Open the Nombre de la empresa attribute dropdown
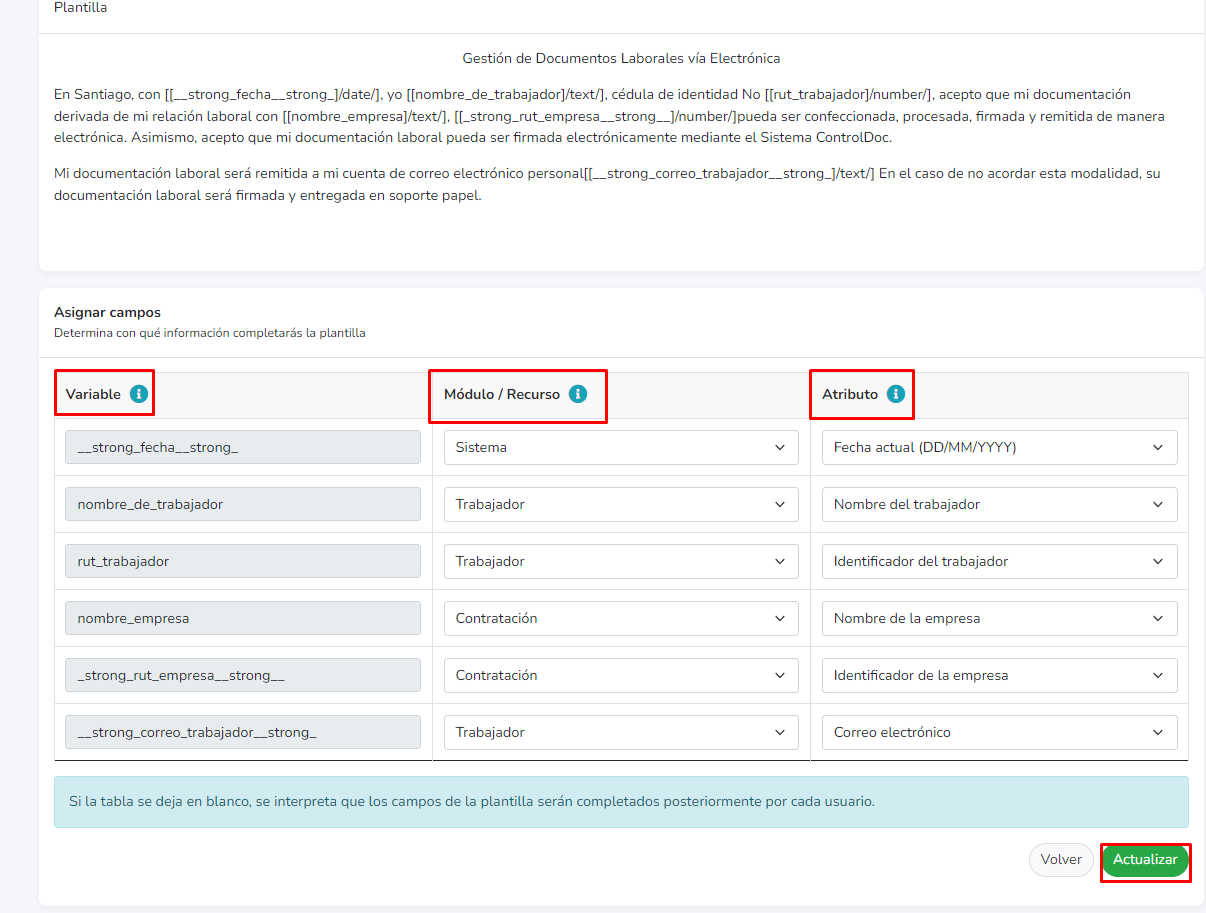Viewport: 1206px width, 913px height. 999,618
